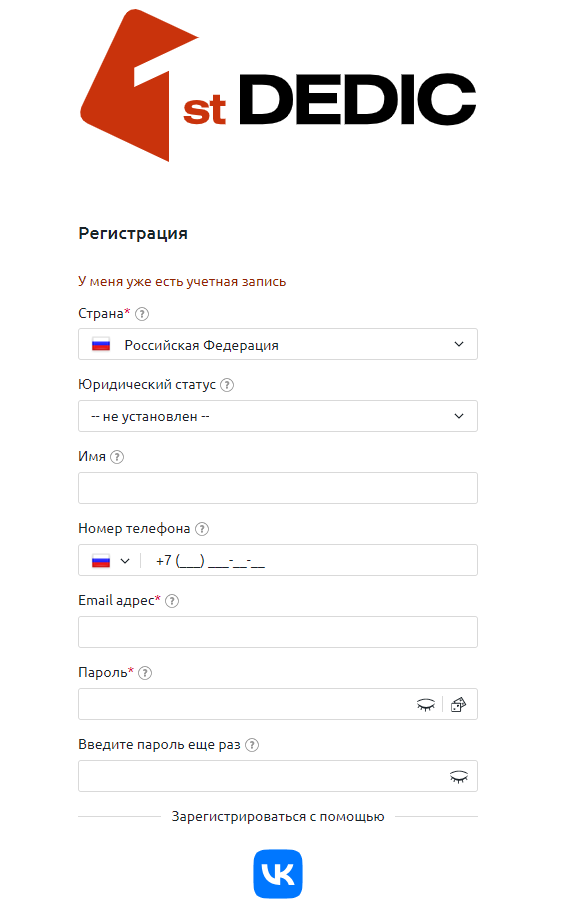Click help icon next to Страна
567x901 pixels.
142,314
